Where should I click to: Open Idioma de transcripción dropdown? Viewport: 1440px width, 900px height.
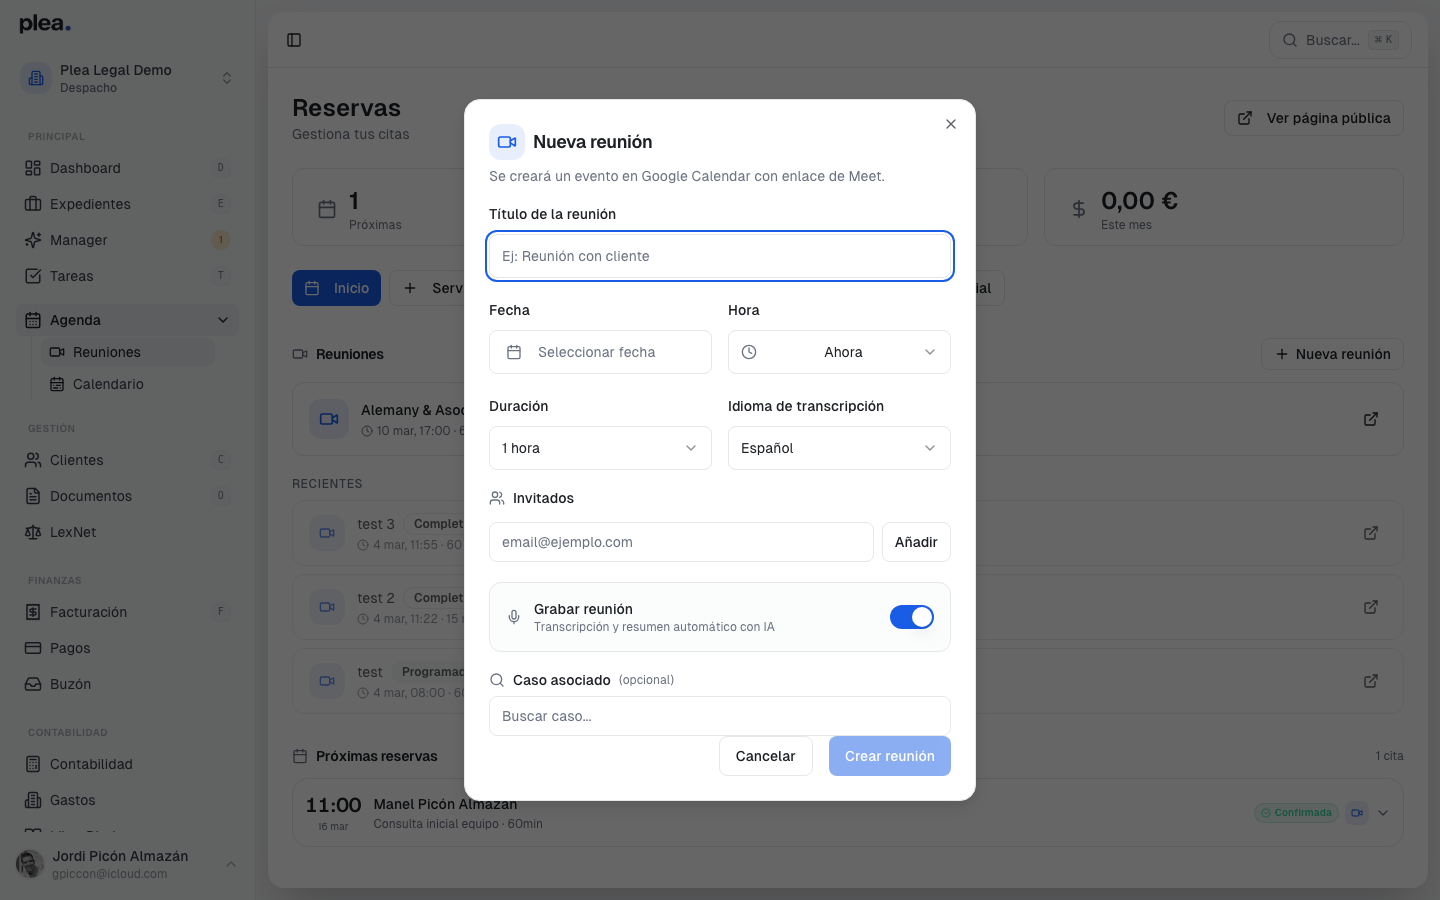click(x=839, y=448)
